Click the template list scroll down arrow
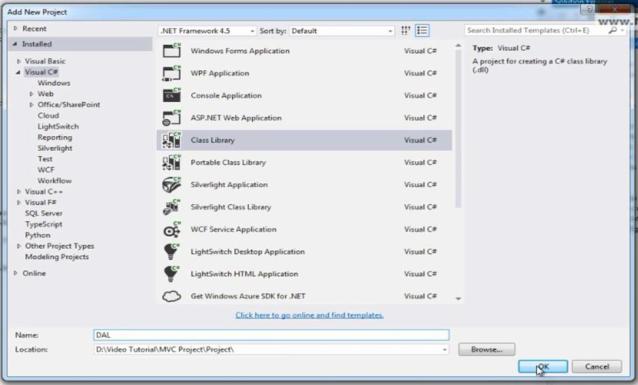Screen dimensions: 638x385 (x=459, y=299)
